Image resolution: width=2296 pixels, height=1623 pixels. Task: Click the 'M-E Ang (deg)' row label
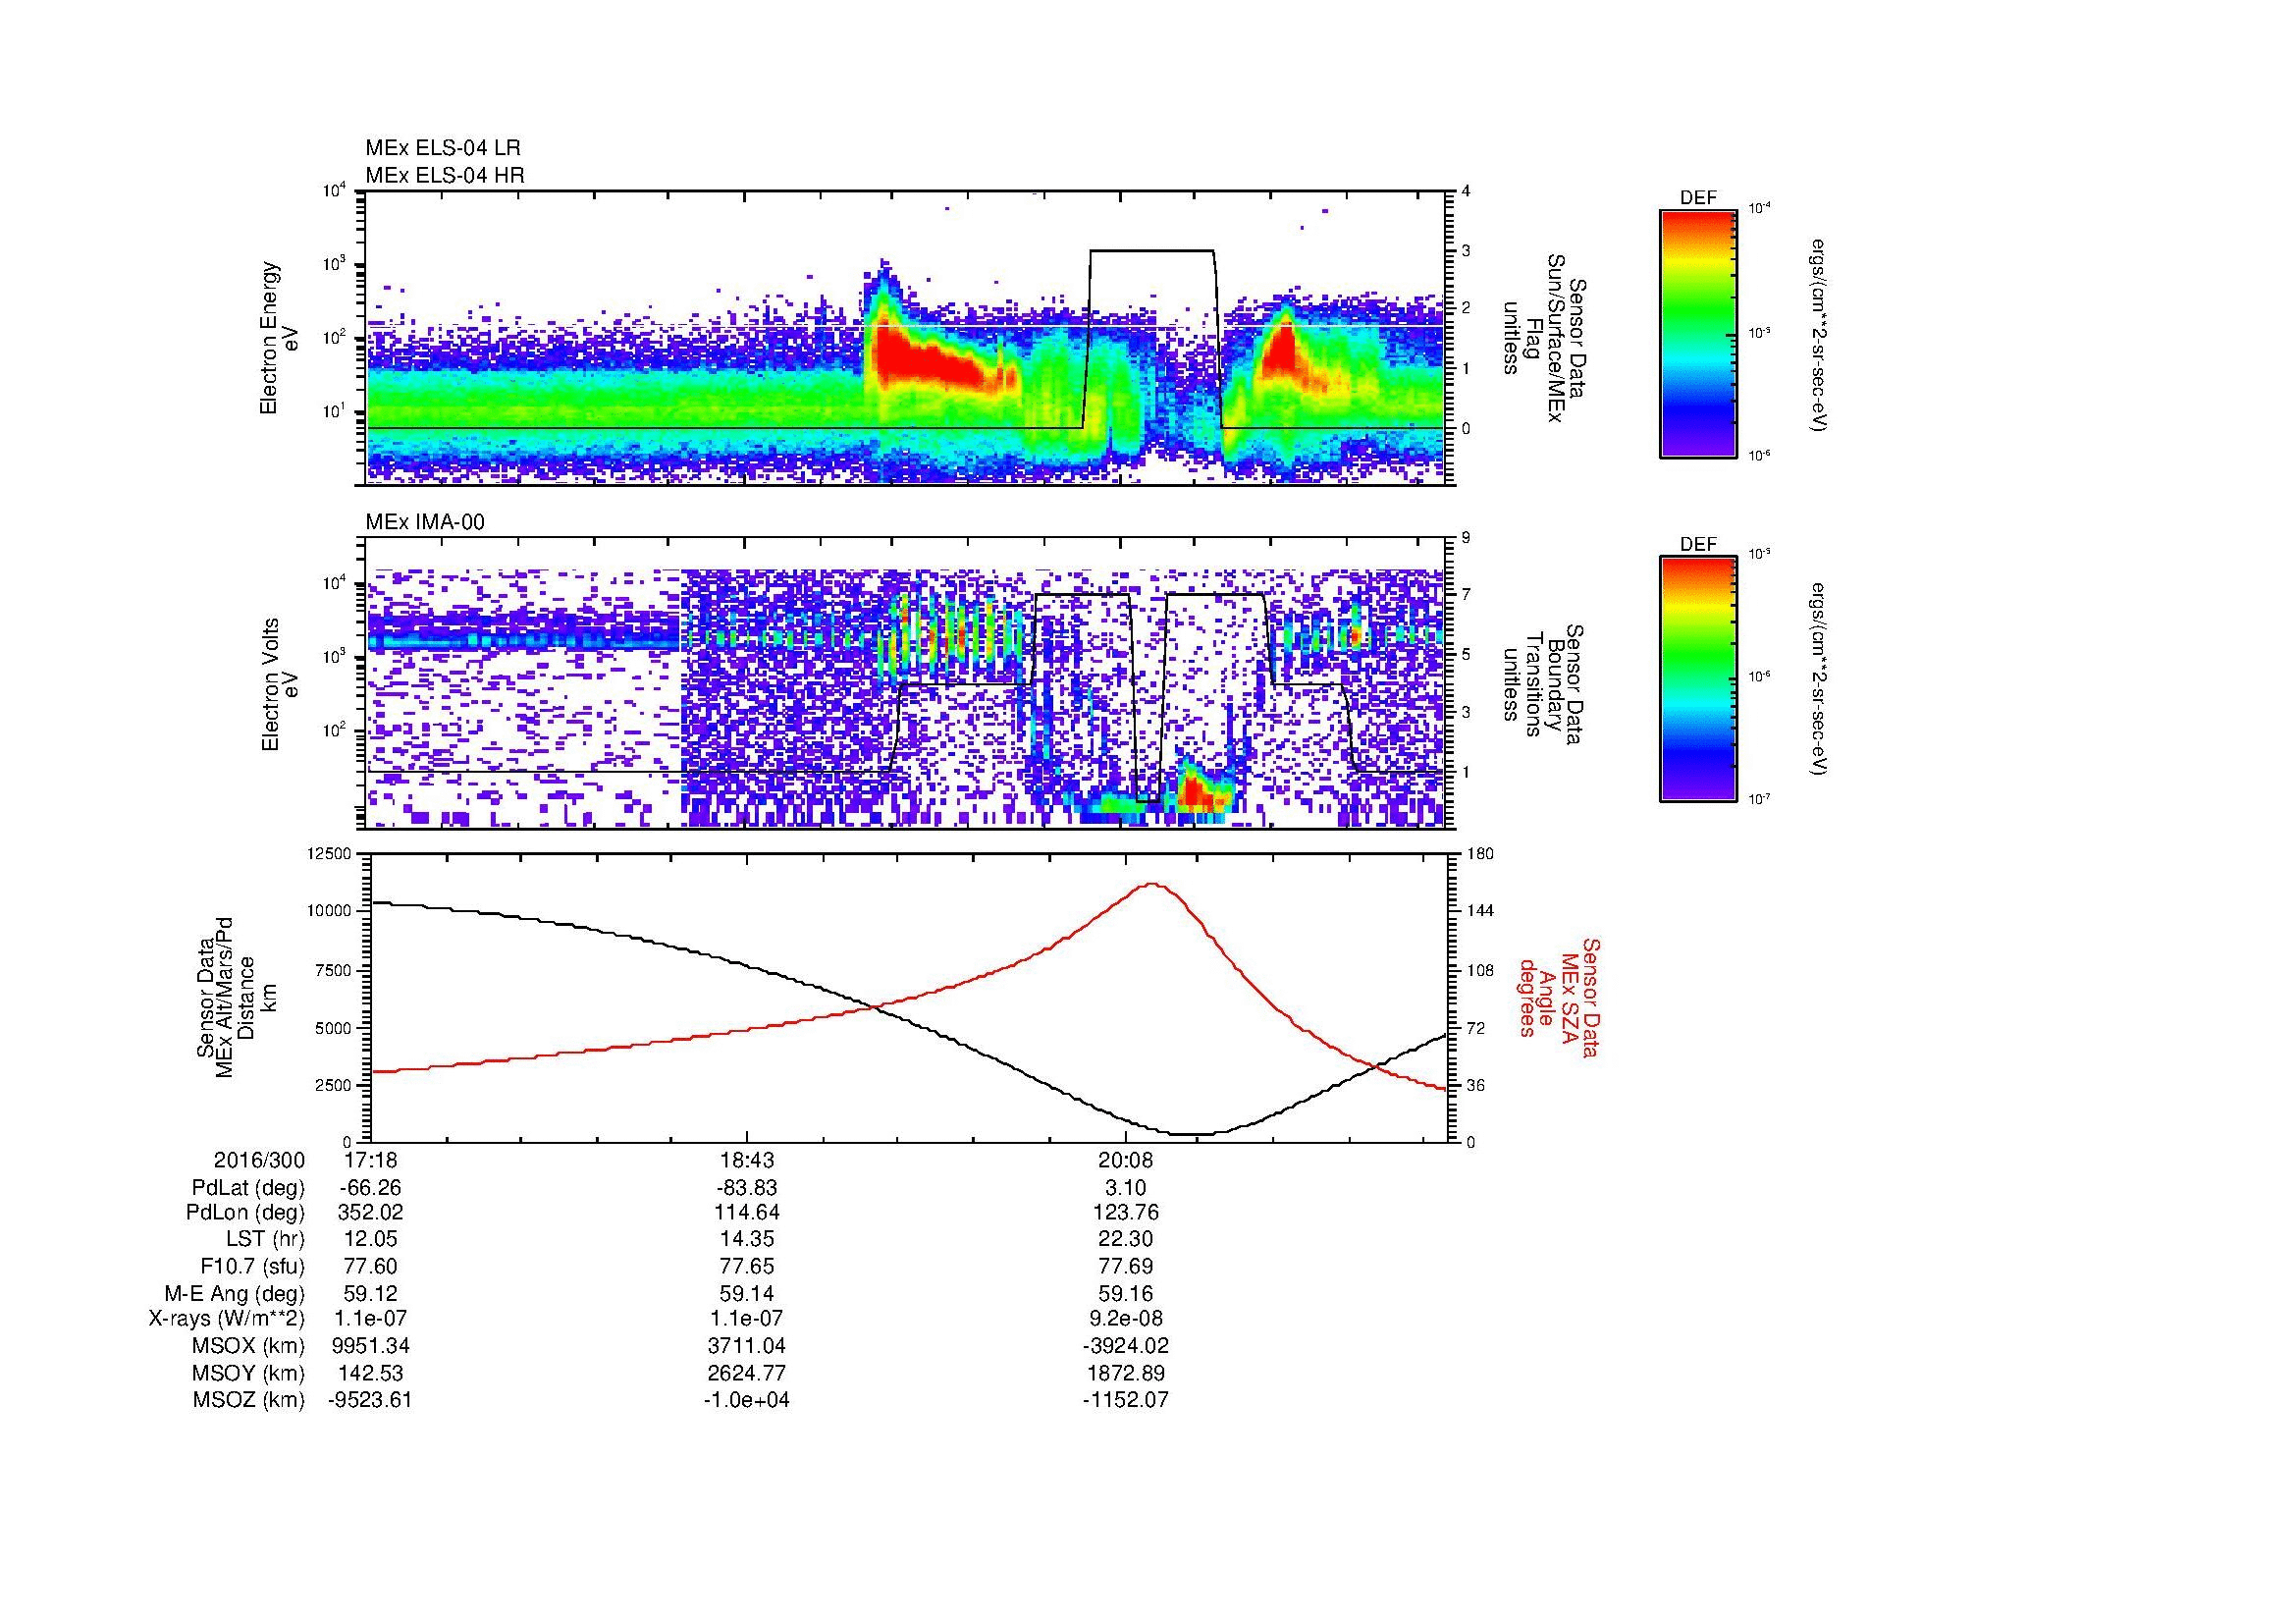pos(234,1293)
